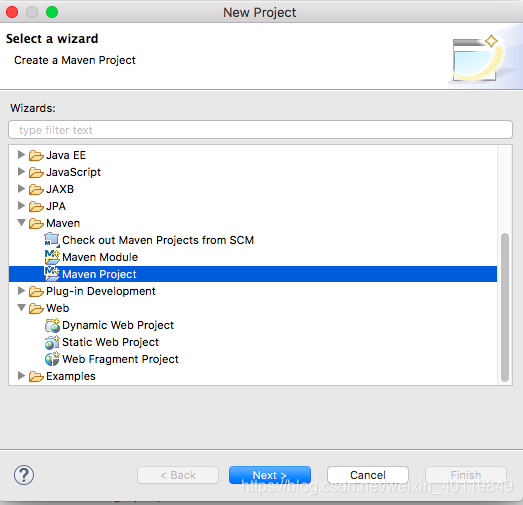The height and width of the screenshot is (505, 523).
Task: Click the Check out Maven Projects SCM icon
Action: pyautogui.click(x=52, y=240)
